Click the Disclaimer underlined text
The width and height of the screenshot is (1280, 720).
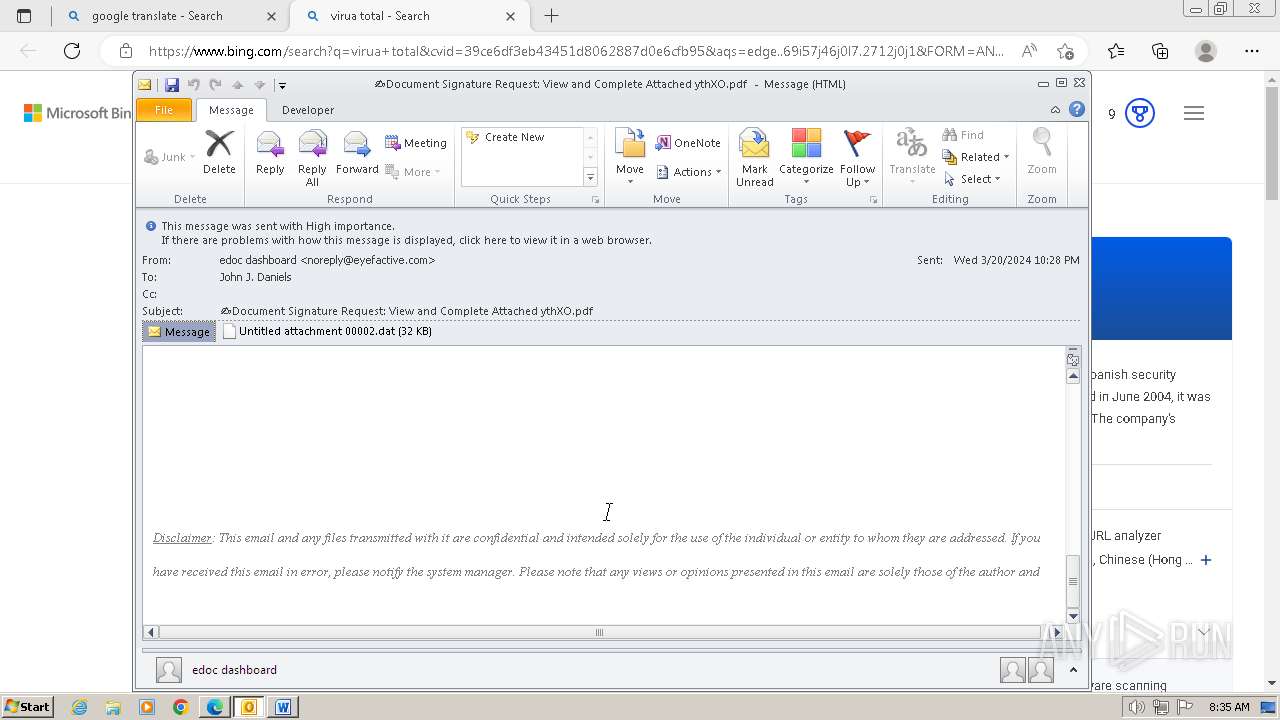pyautogui.click(x=182, y=538)
